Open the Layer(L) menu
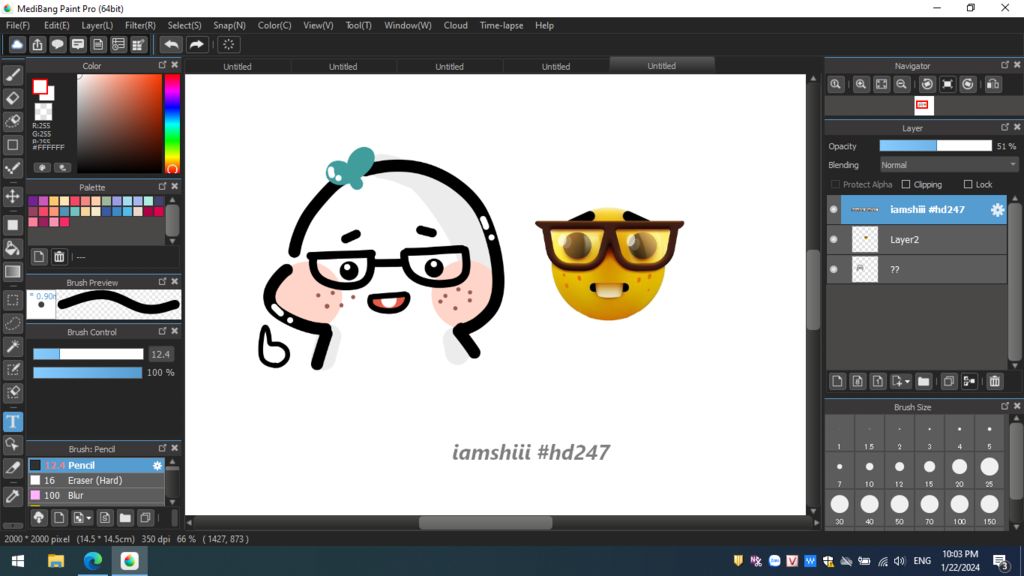This screenshot has width=1024, height=576. coord(97,25)
